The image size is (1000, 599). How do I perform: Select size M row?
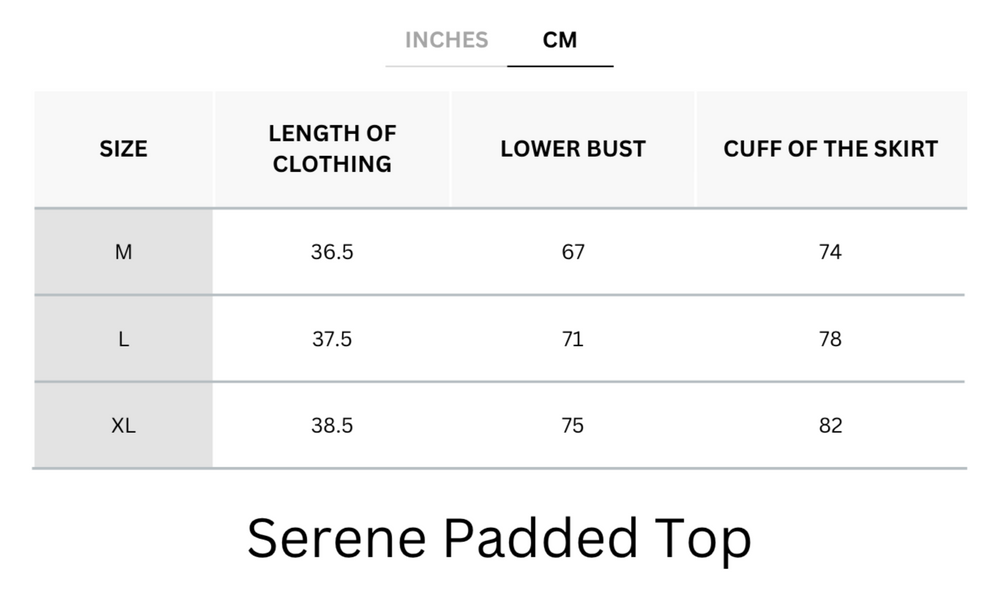(x=123, y=252)
